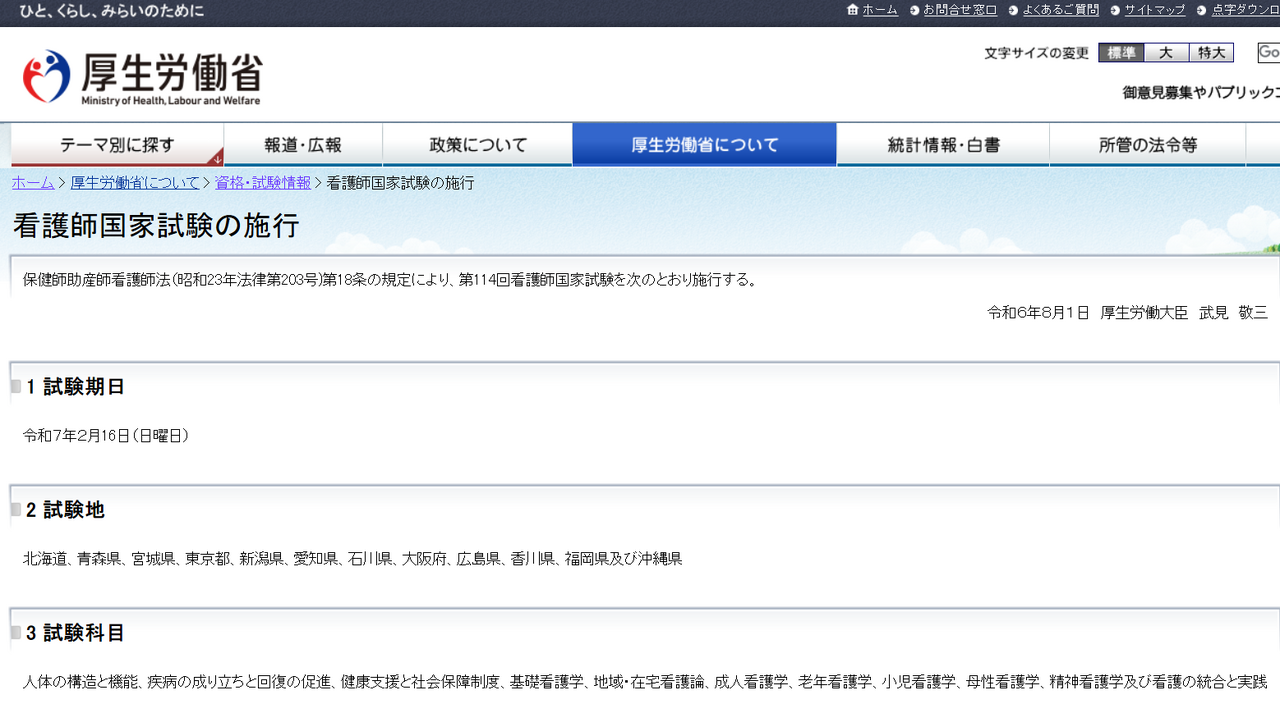Open the 統計情報・白書 navigation tab
The image size is (1280, 713).
coord(943,145)
